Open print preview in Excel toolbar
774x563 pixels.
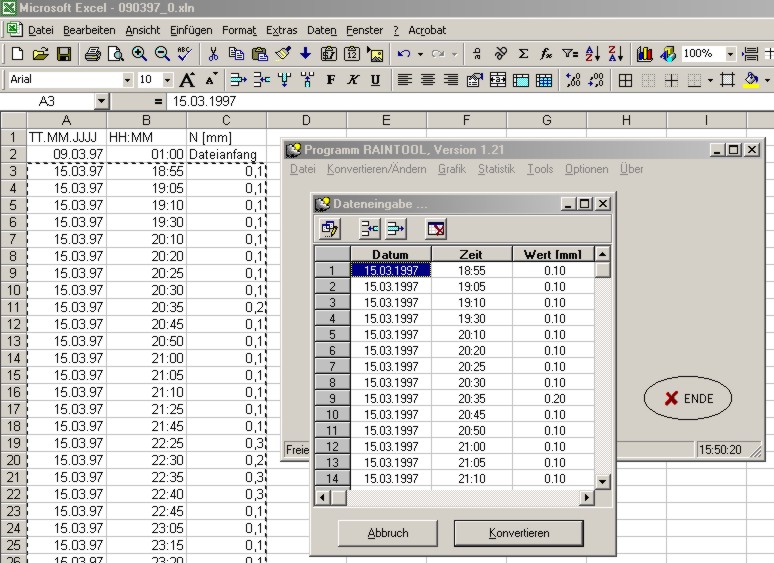pyautogui.click(x=116, y=54)
